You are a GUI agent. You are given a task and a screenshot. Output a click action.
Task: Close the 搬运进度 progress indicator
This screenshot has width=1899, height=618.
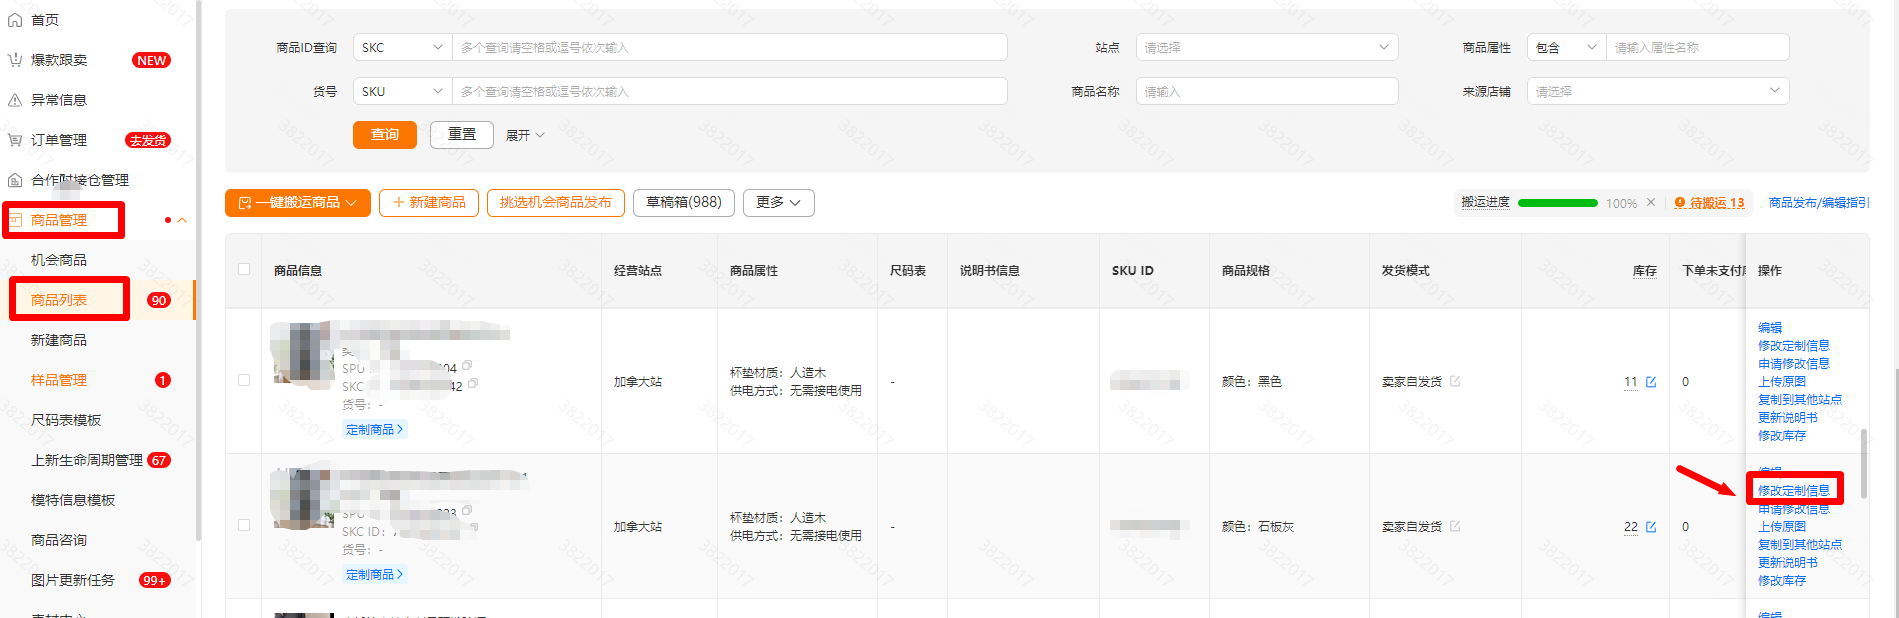coord(1651,202)
